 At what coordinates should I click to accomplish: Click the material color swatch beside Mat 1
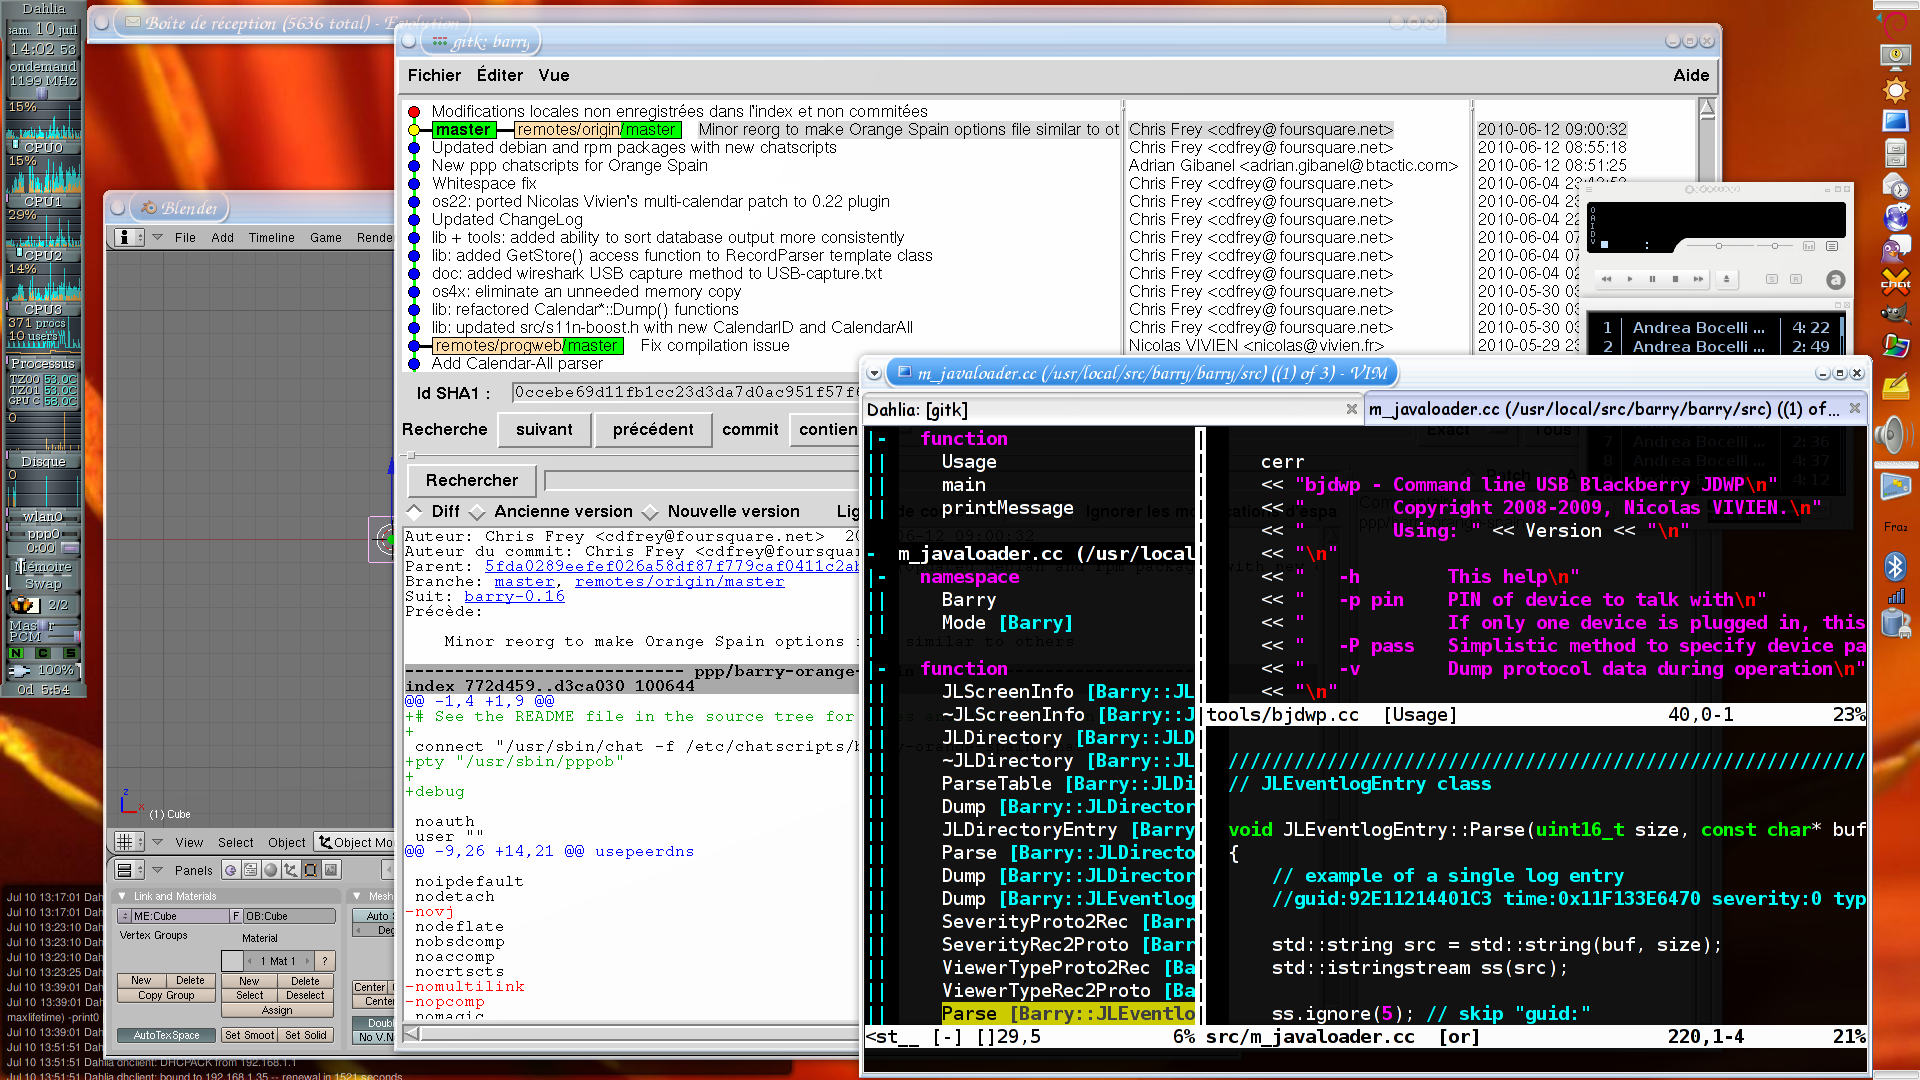pyautogui.click(x=232, y=961)
